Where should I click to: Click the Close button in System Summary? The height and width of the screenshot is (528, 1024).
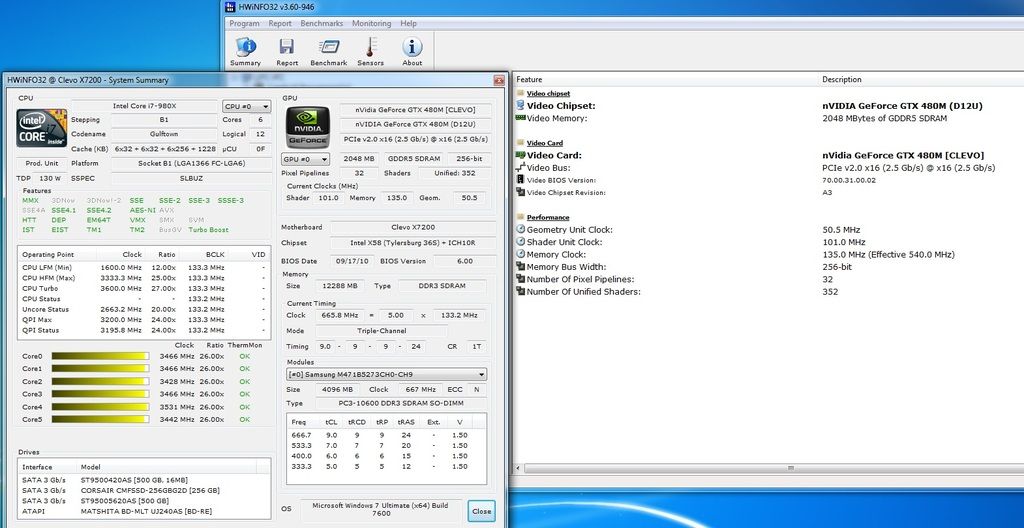click(x=481, y=511)
